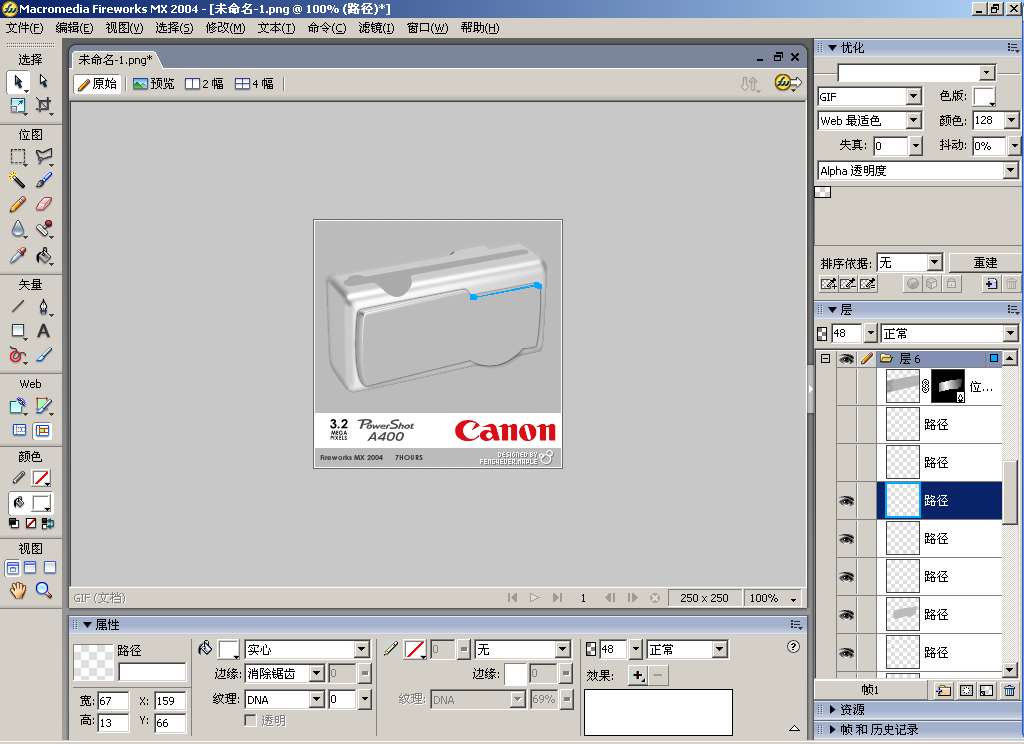This screenshot has width=1024, height=744.
Task: Switch to standard screen mode
Action: pos(12,568)
